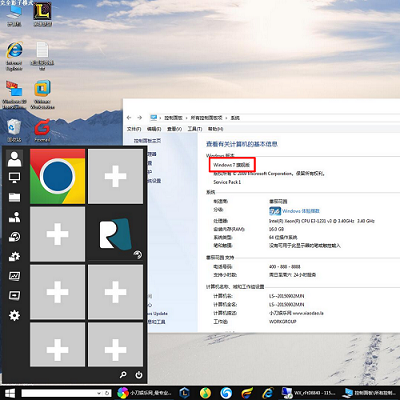Launch the R logo app tile

coord(115,234)
